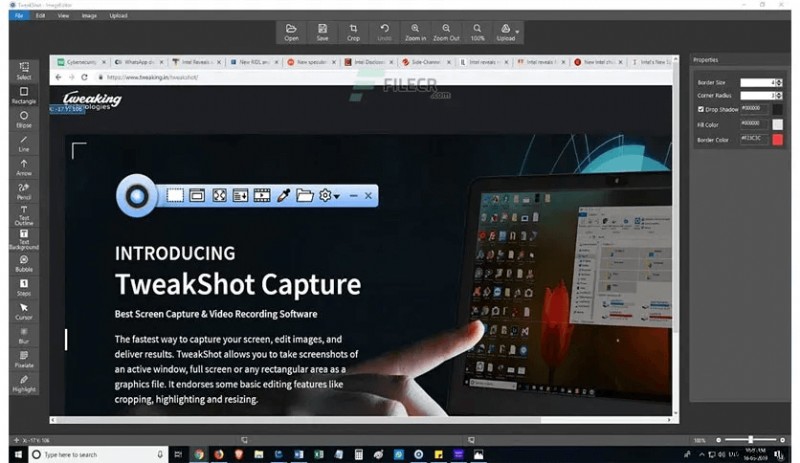
Task: Choose the Pencil freehand tool
Action: (x=23, y=191)
